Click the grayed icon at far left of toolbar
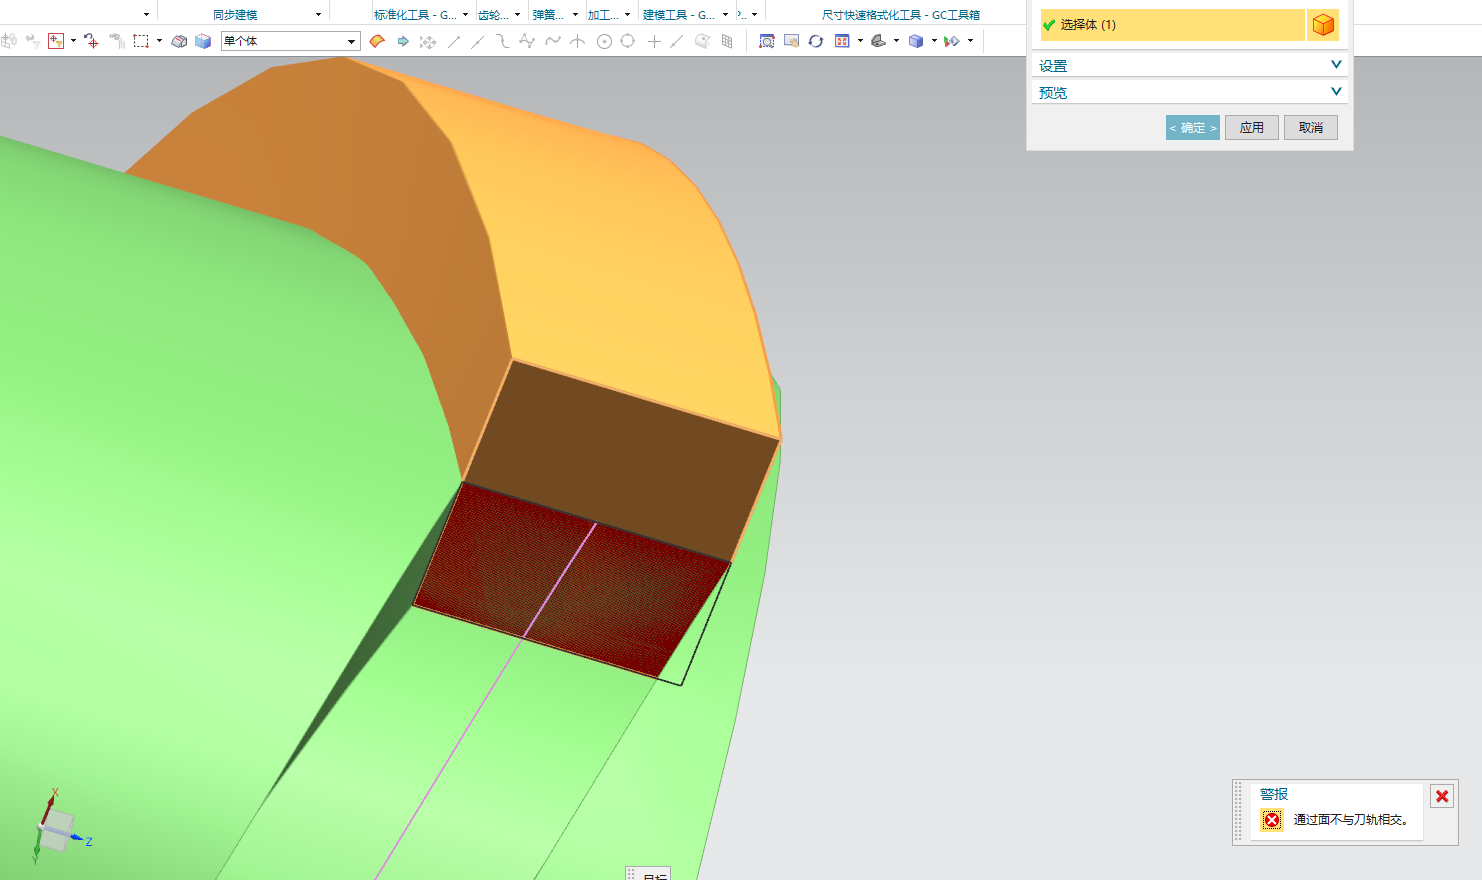This screenshot has width=1482, height=880. (x=9, y=41)
